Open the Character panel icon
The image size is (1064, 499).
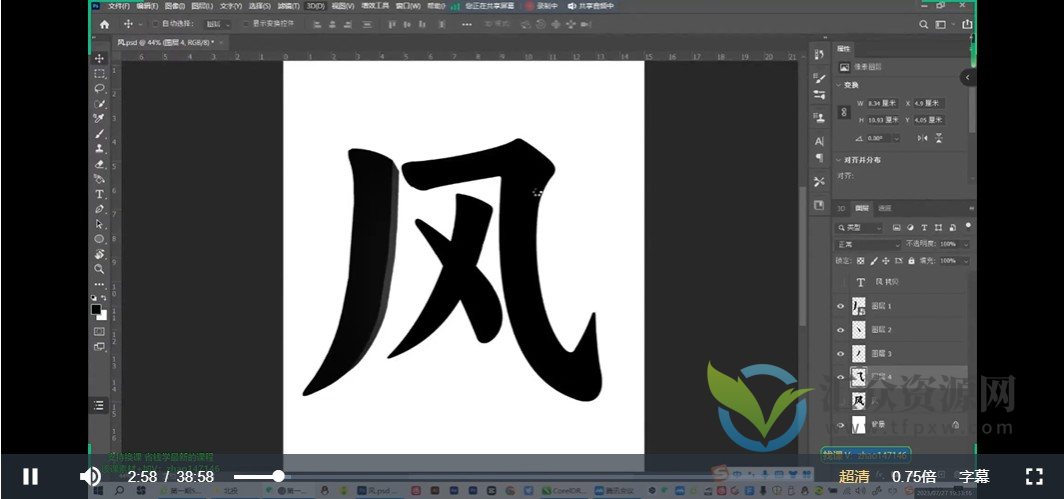point(819,141)
